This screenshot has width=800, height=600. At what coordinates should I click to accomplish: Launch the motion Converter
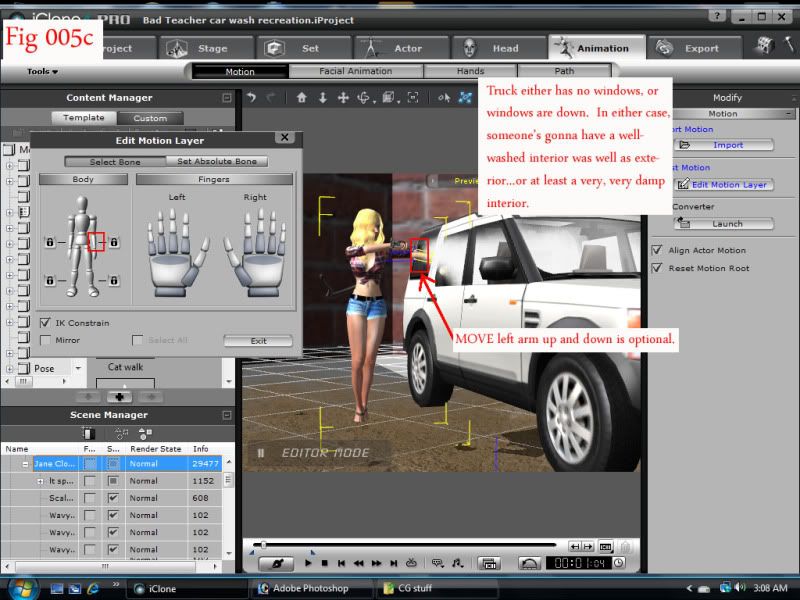click(x=723, y=223)
